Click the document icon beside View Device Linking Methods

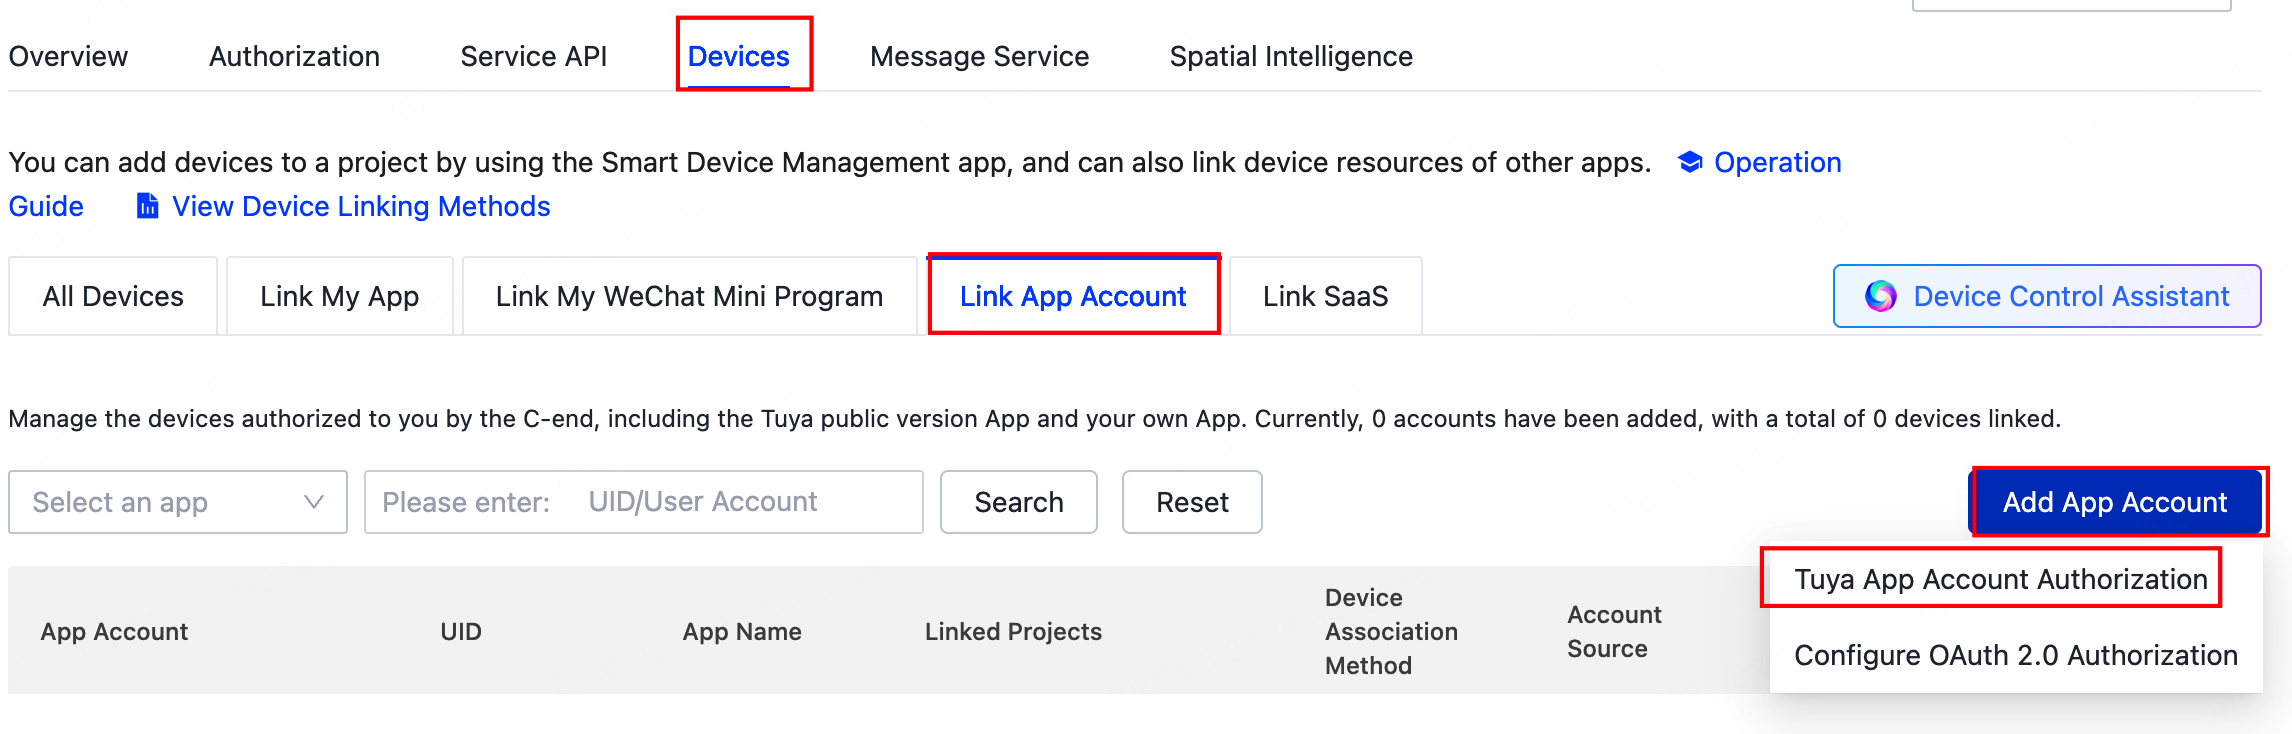pos(146,206)
